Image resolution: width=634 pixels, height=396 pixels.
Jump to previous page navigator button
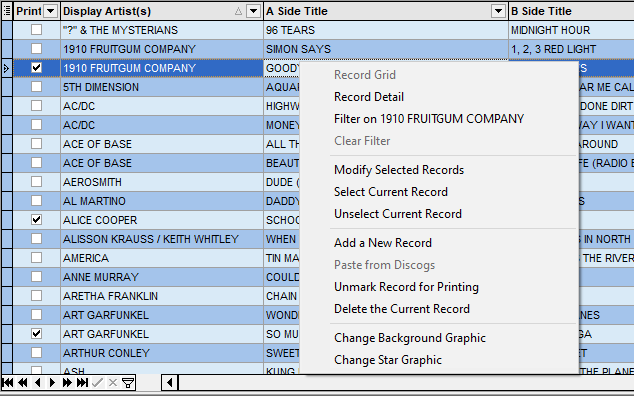(23, 383)
